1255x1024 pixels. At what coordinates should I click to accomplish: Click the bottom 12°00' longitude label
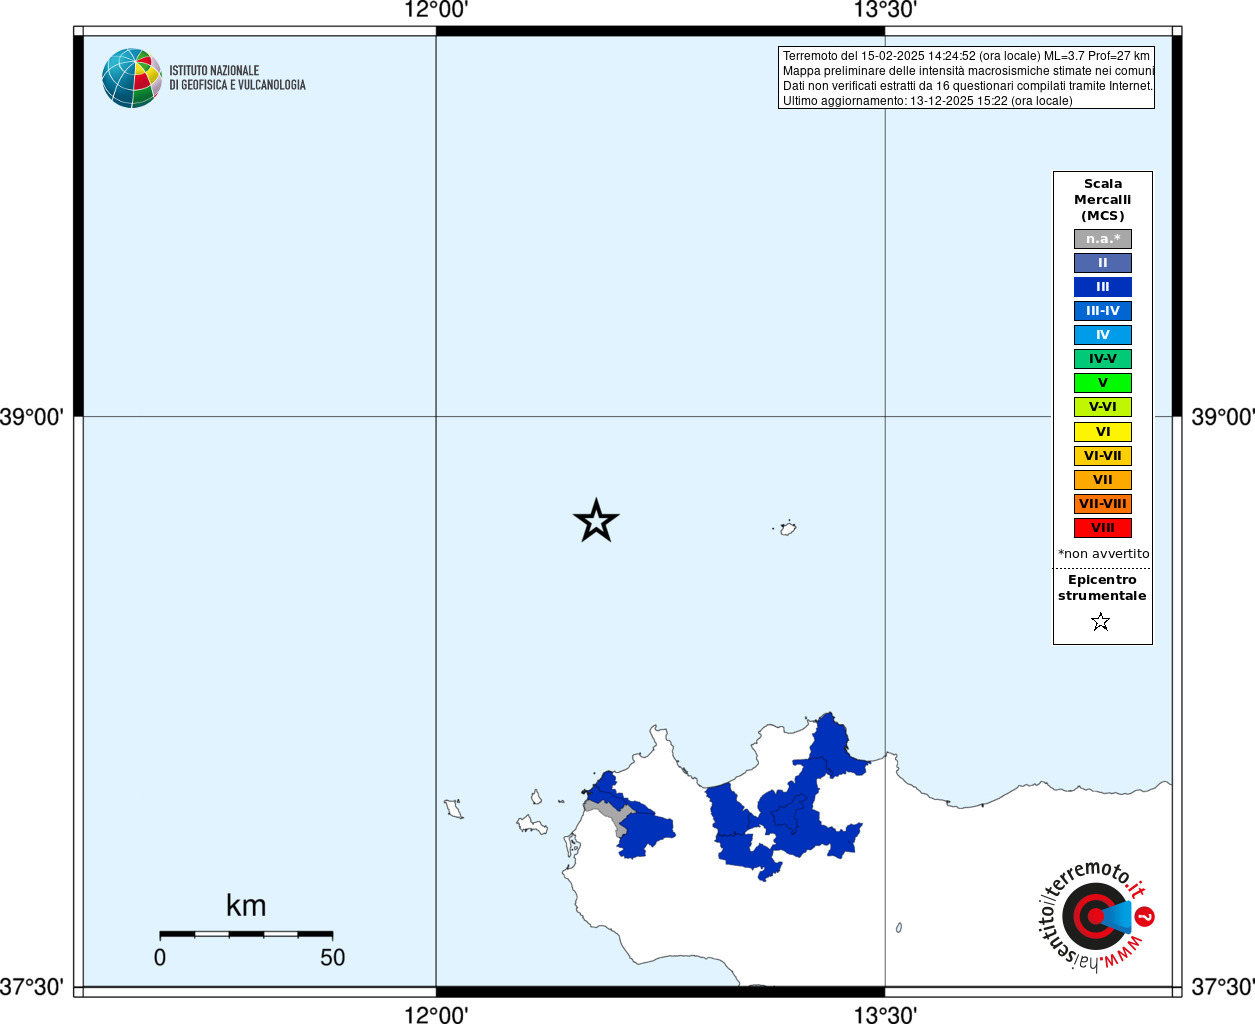coord(436,1014)
